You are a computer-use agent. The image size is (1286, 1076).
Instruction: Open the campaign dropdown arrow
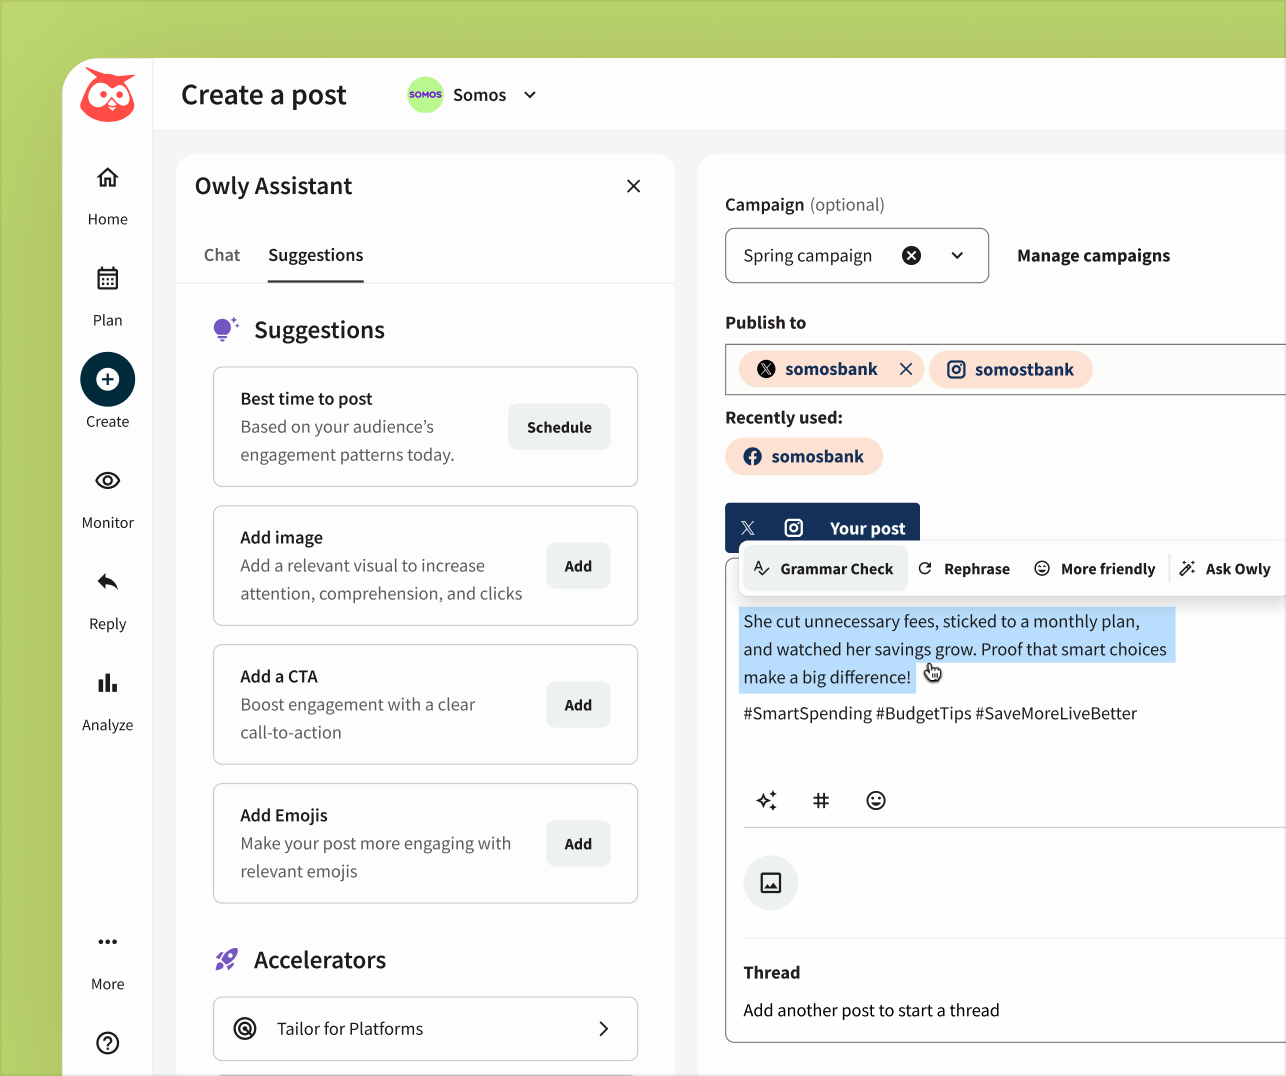click(957, 256)
